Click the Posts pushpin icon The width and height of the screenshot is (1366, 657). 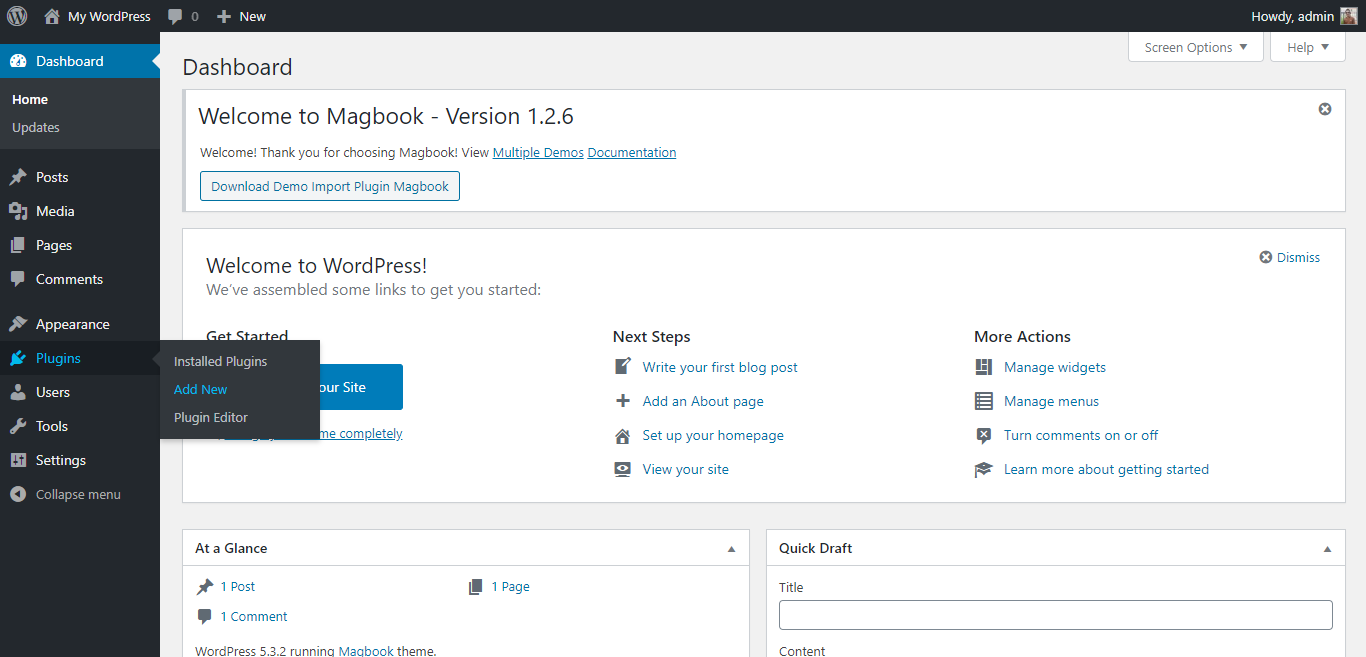[18, 177]
